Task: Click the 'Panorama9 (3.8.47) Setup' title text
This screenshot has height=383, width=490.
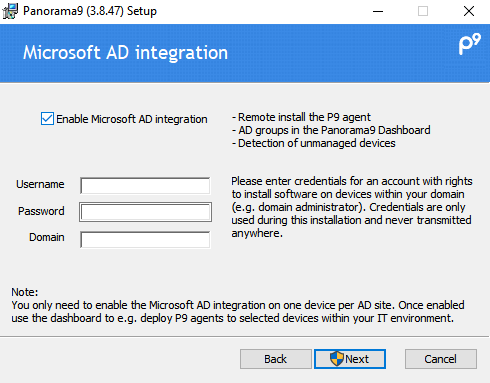Action: (90, 11)
